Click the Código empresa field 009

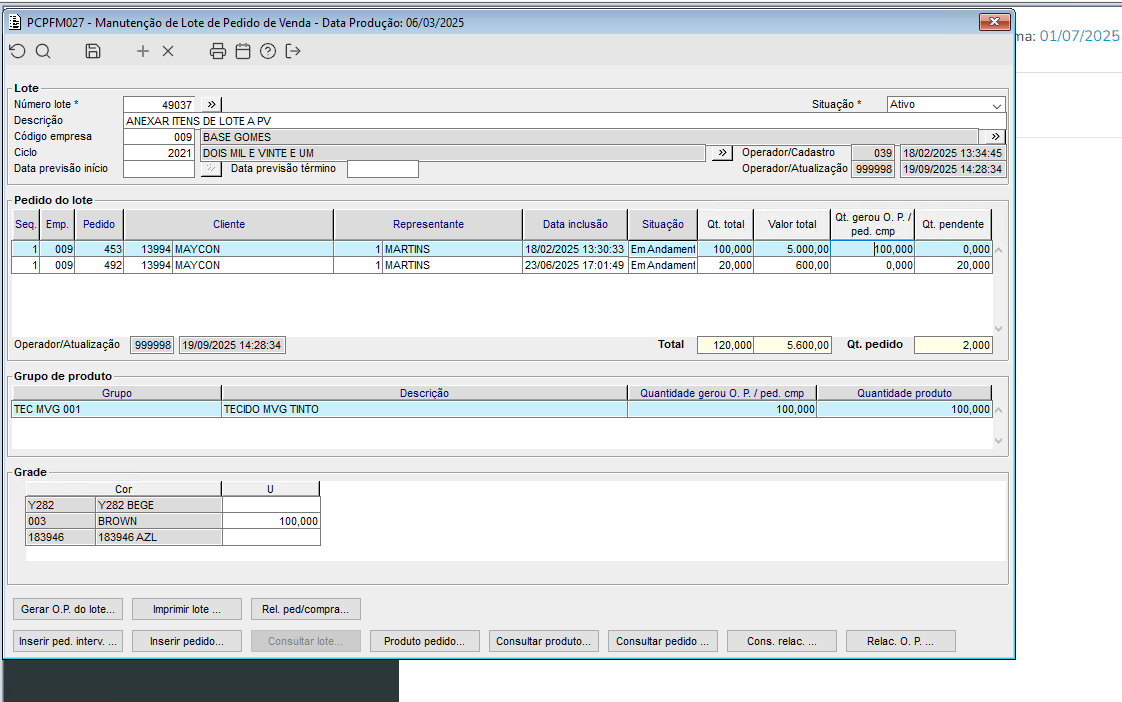click(x=159, y=137)
